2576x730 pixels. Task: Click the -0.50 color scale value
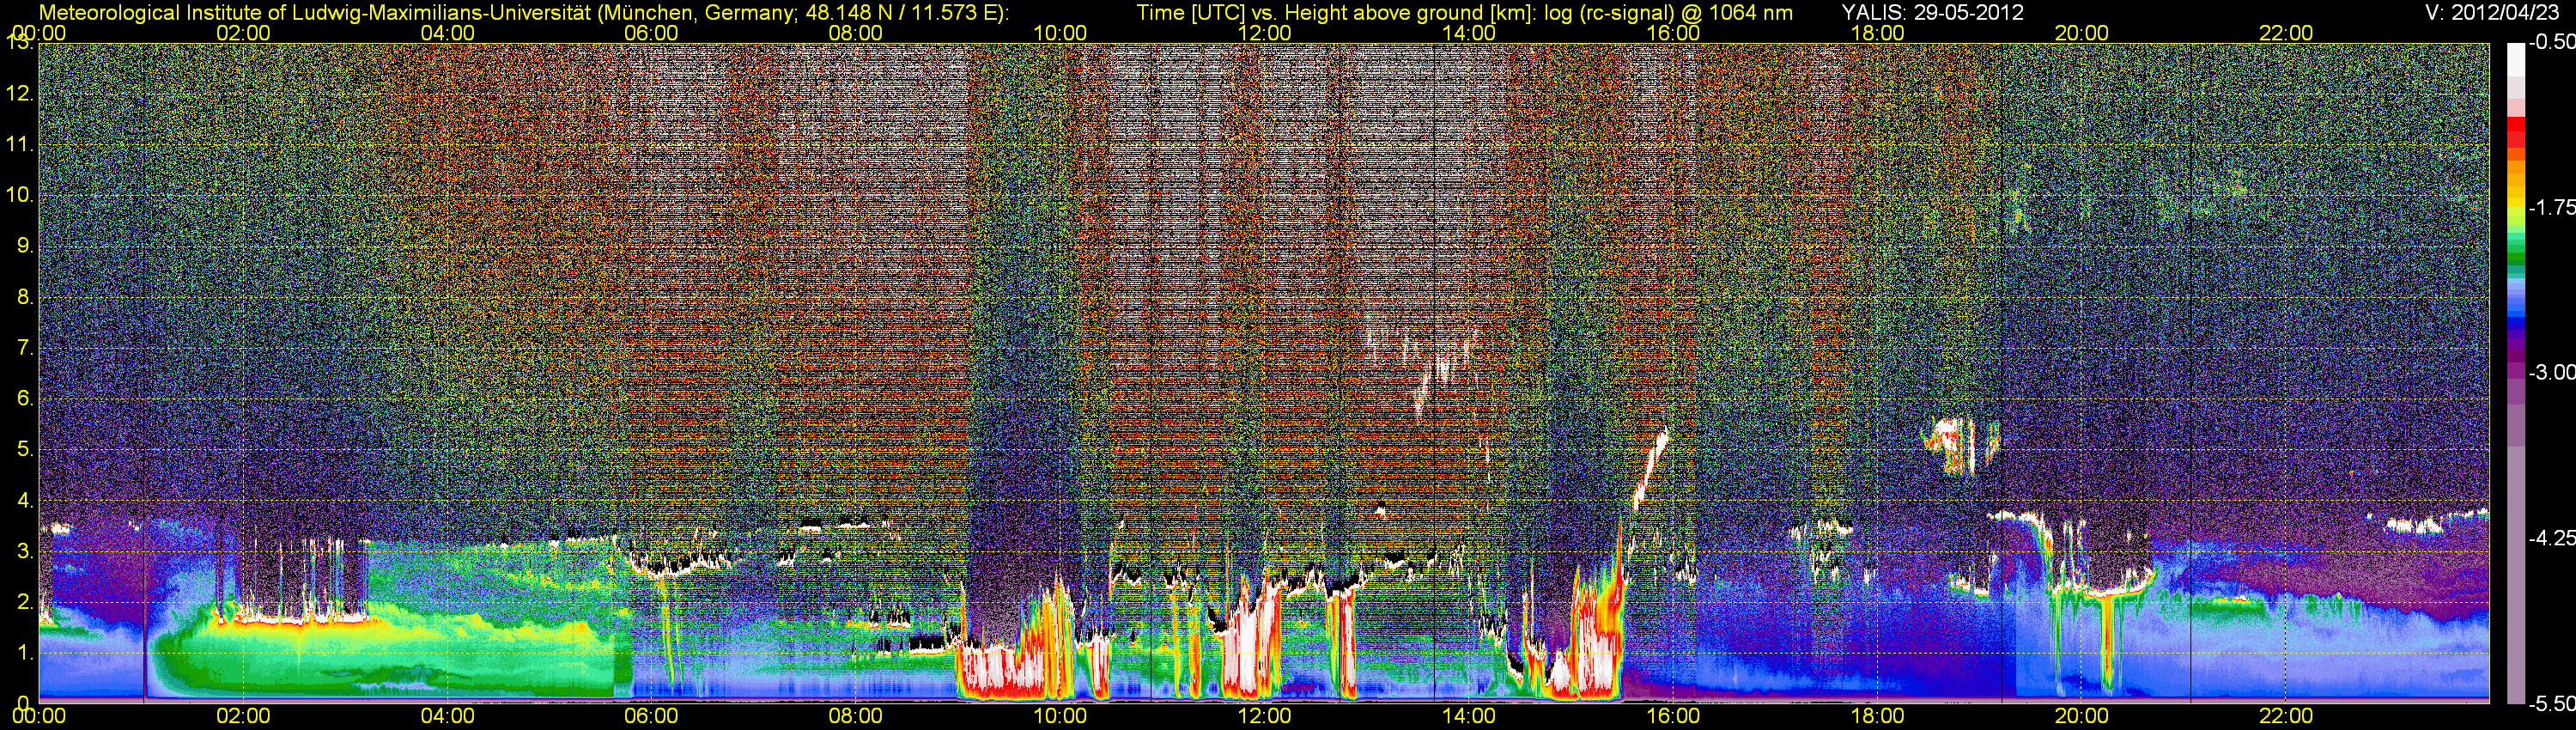pyautogui.click(x=2551, y=42)
